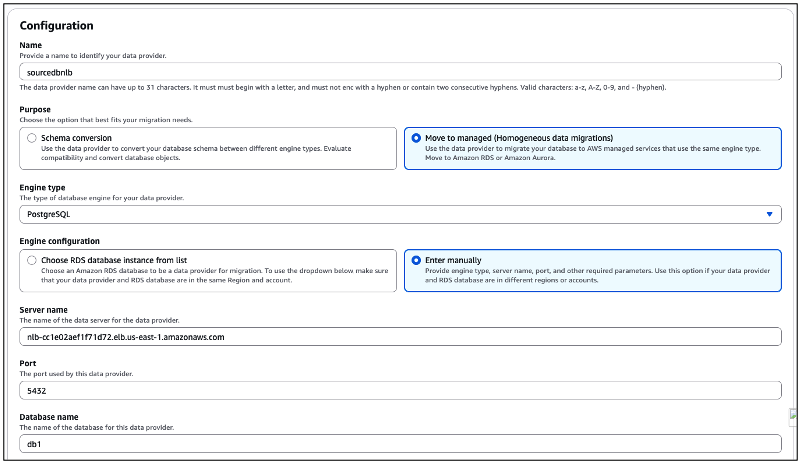Click the Database name field containing db1

[400, 443]
